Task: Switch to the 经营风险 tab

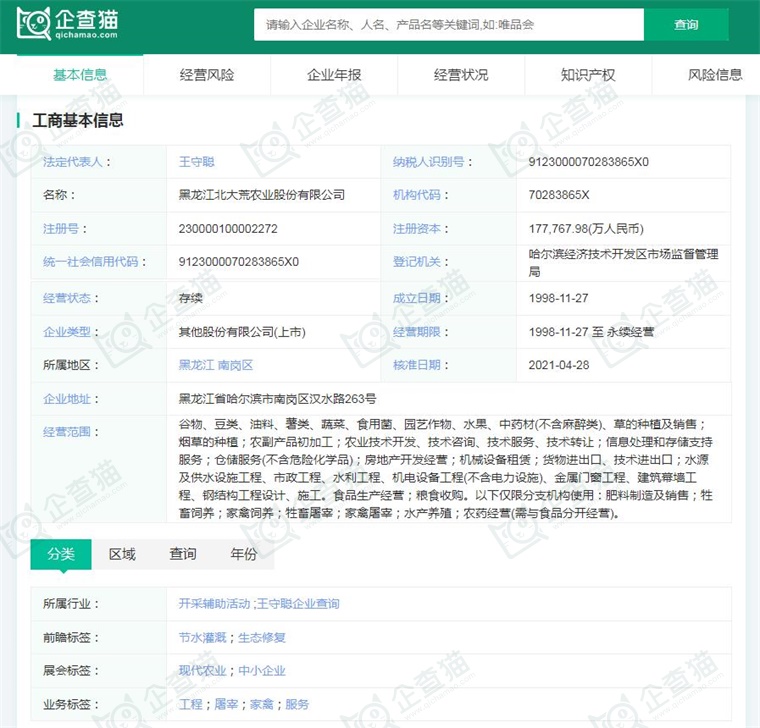Action: (207, 75)
